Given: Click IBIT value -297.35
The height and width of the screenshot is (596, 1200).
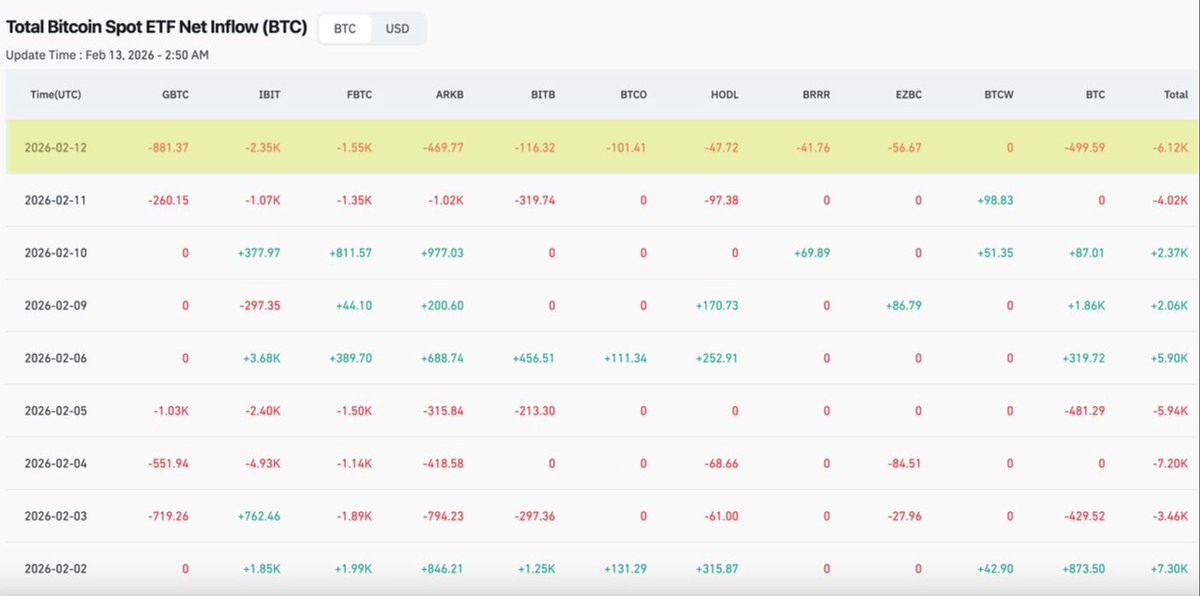Looking at the screenshot, I should click(261, 305).
